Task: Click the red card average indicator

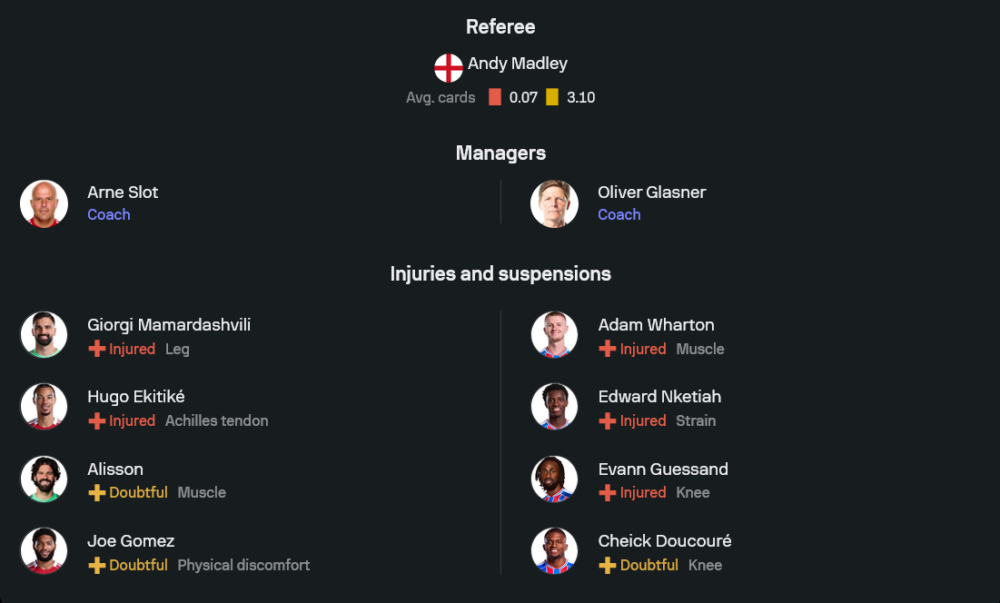Action: (495, 98)
